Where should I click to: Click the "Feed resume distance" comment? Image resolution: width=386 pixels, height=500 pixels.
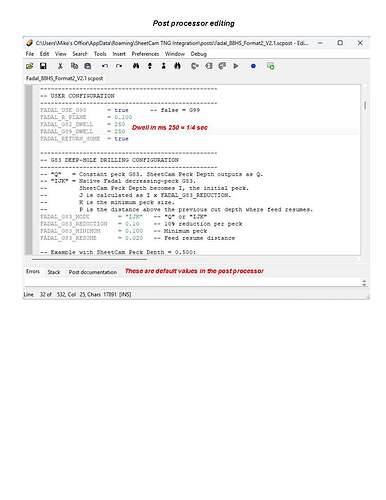194,238
